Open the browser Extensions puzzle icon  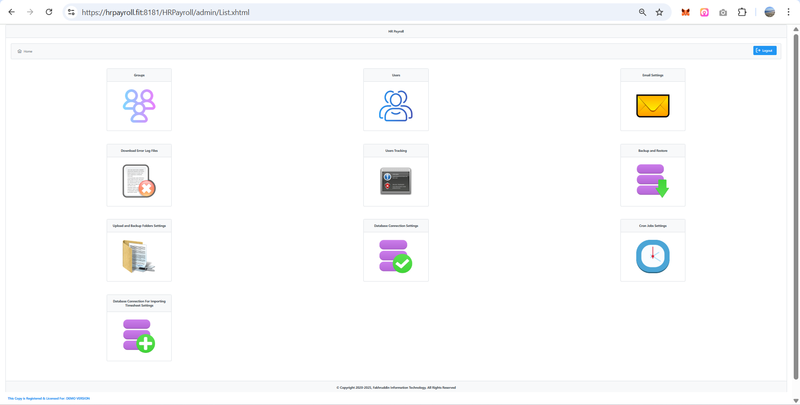point(742,13)
